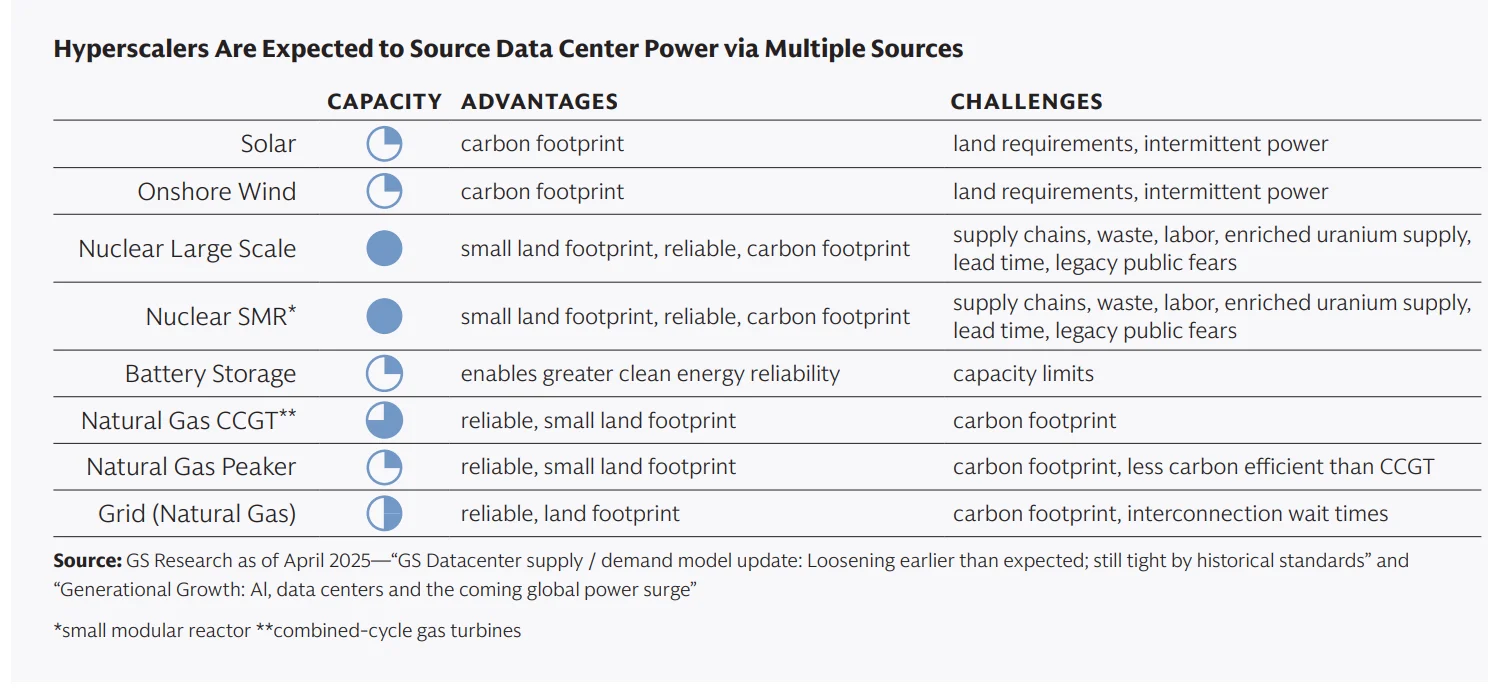The height and width of the screenshot is (699, 1488).
Task: Select the Natural Gas Peaker capacity icon
Action: click(384, 467)
